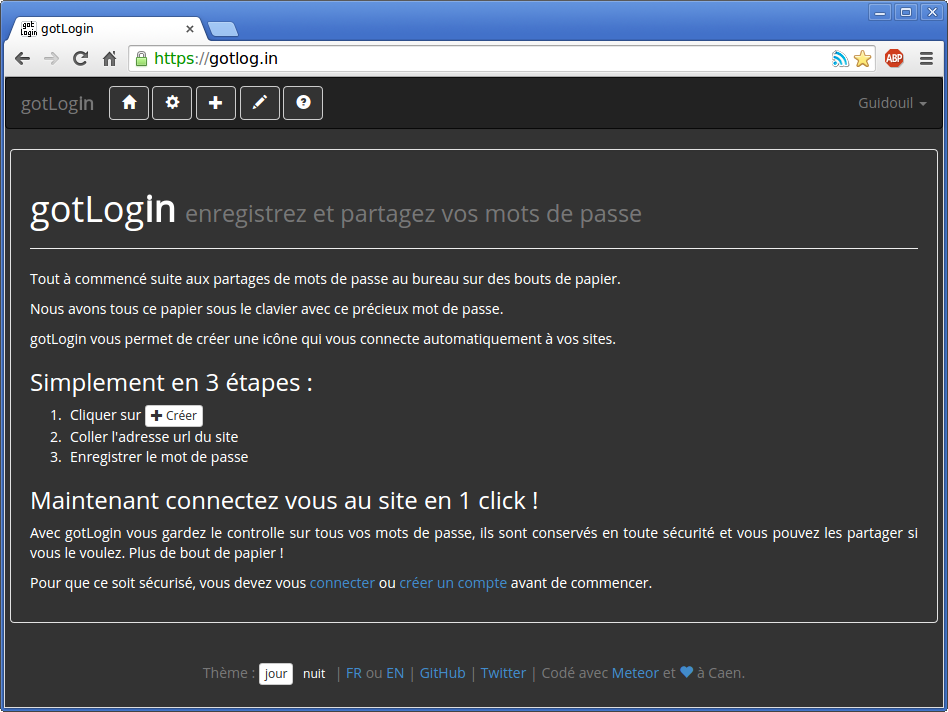Maximize the browser window
The width and height of the screenshot is (948, 712).
tap(906, 11)
